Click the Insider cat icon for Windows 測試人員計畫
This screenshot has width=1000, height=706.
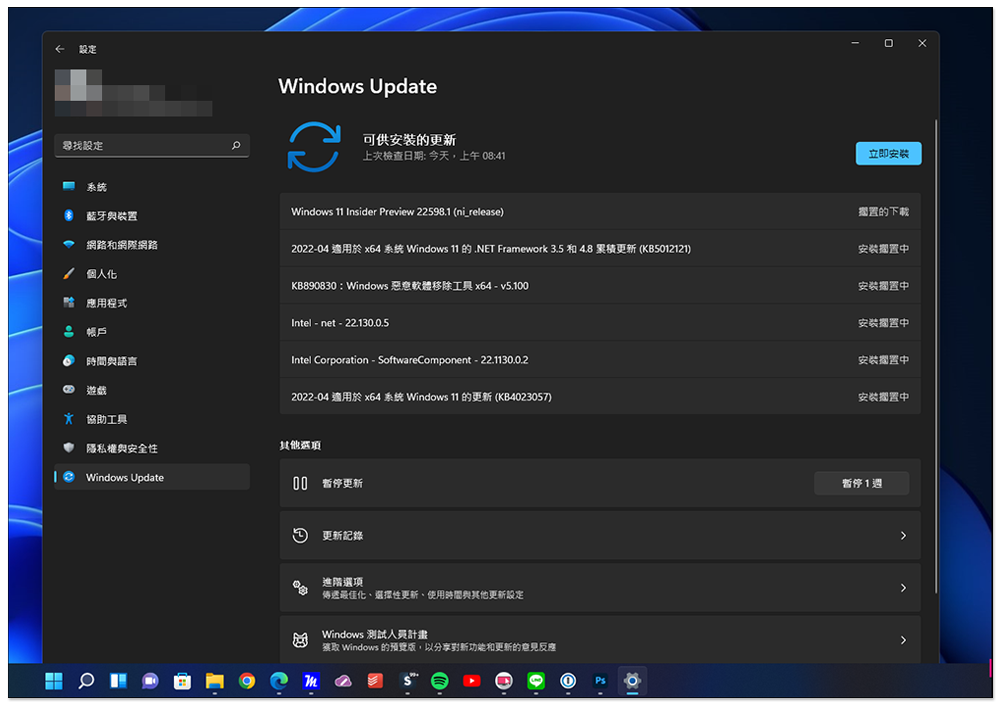tap(300, 640)
